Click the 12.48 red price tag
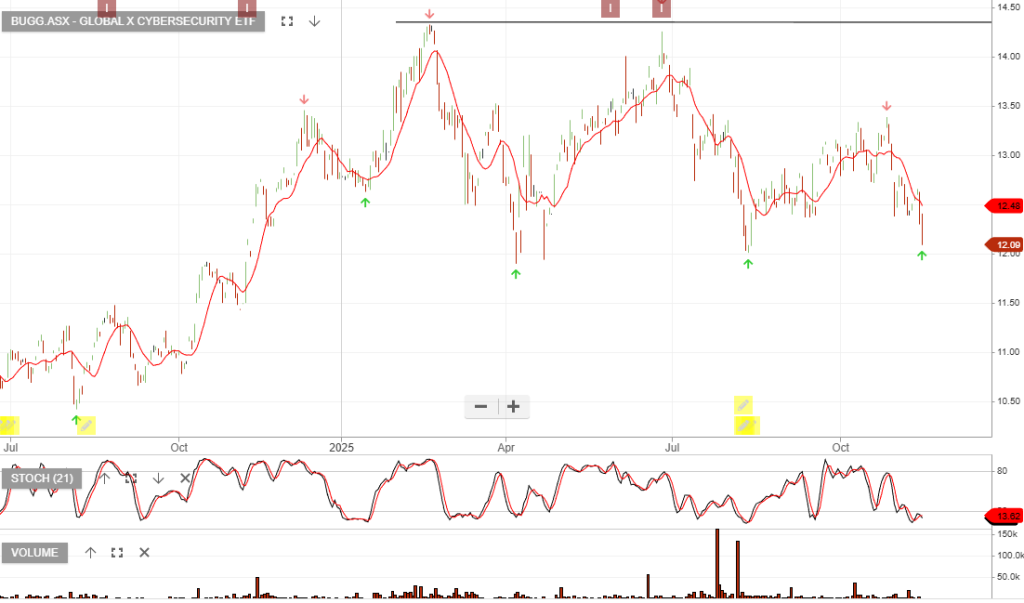This screenshot has width=1024, height=603. pos(1004,206)
